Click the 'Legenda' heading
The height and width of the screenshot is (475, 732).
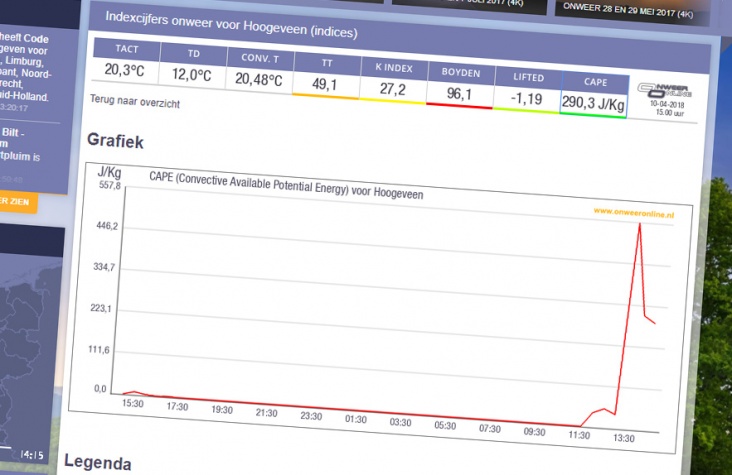(97, 463)
